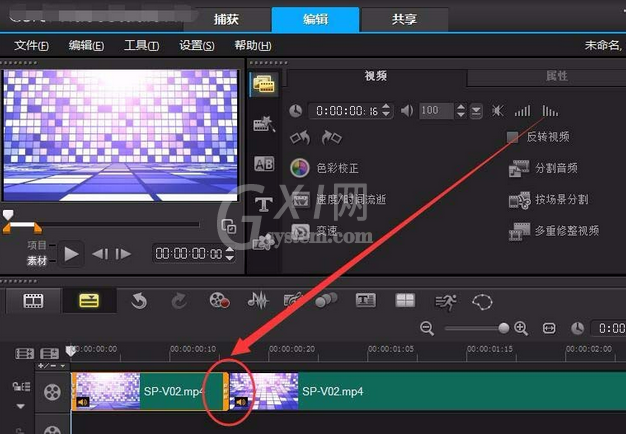Open the 文件(F) menu
Viewport: 626px width, 434px height.
[x=32, y=46]
